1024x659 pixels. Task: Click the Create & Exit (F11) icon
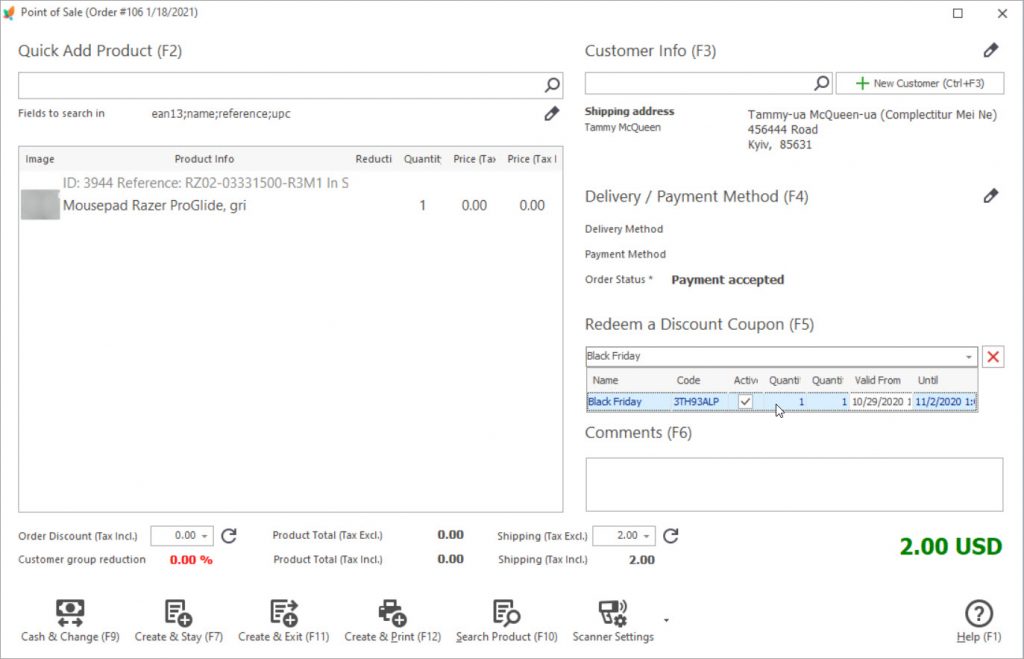coord(284,613)
